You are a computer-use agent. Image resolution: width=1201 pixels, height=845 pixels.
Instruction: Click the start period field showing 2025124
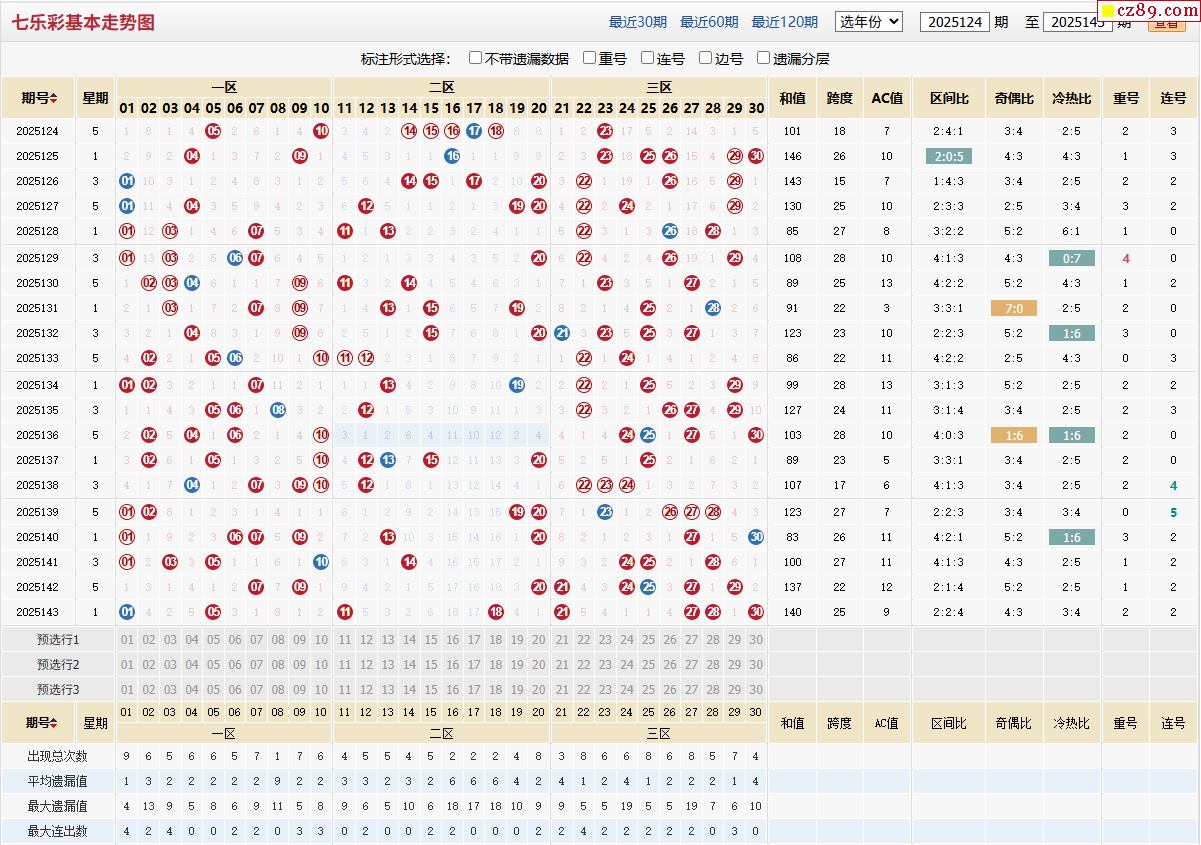[x=954, y=22]
